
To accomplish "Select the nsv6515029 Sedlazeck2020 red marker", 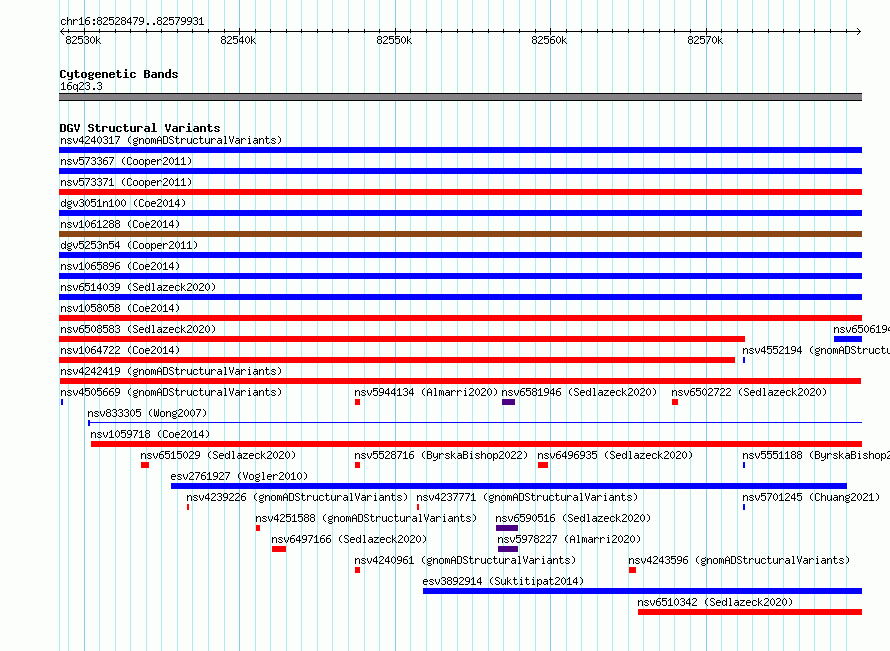I will coord(145,465).
